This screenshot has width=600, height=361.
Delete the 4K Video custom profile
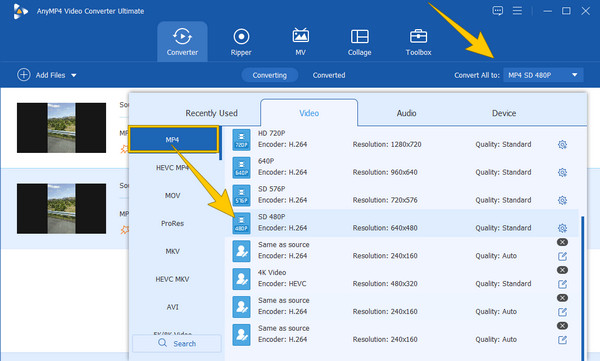tap(562, 270)
